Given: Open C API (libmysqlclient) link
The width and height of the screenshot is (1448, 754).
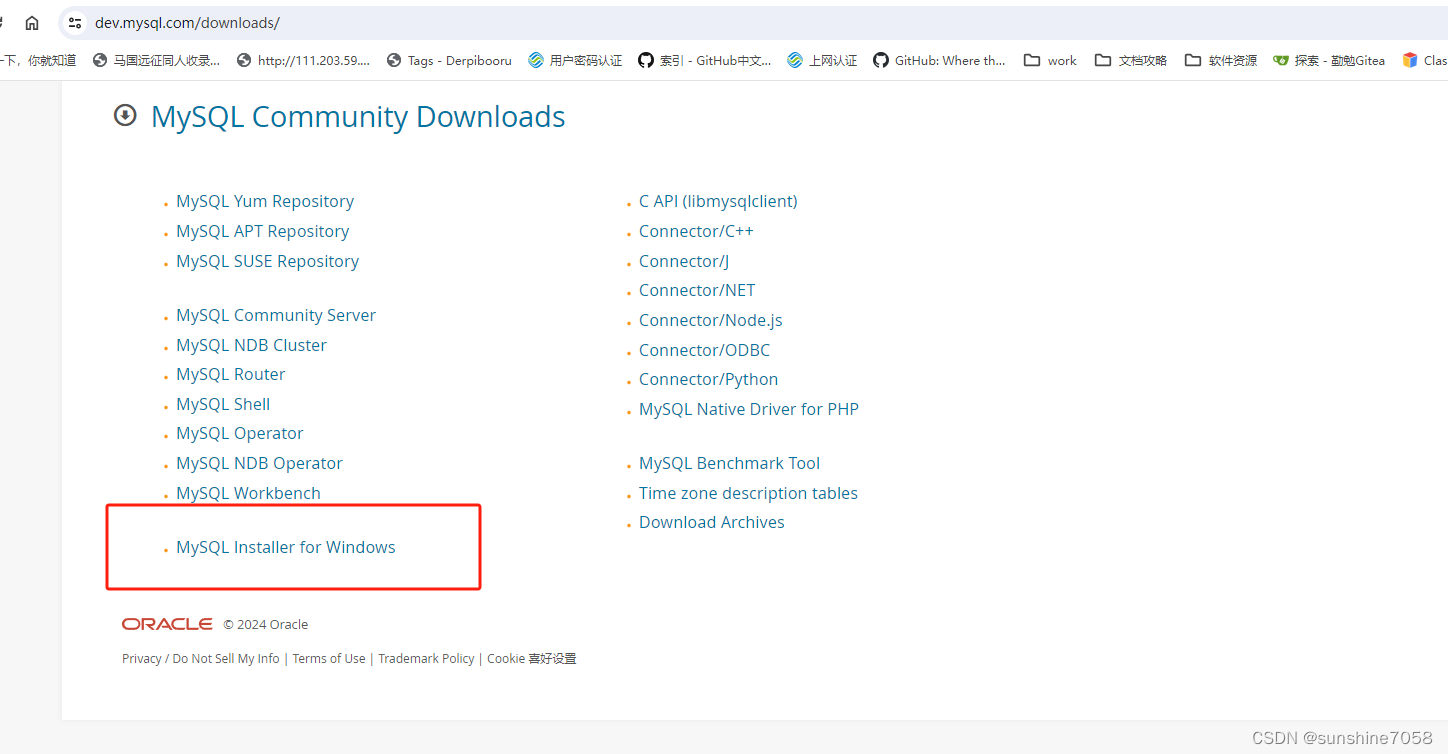Looking at the screenshot, I should tap(718, 201).
